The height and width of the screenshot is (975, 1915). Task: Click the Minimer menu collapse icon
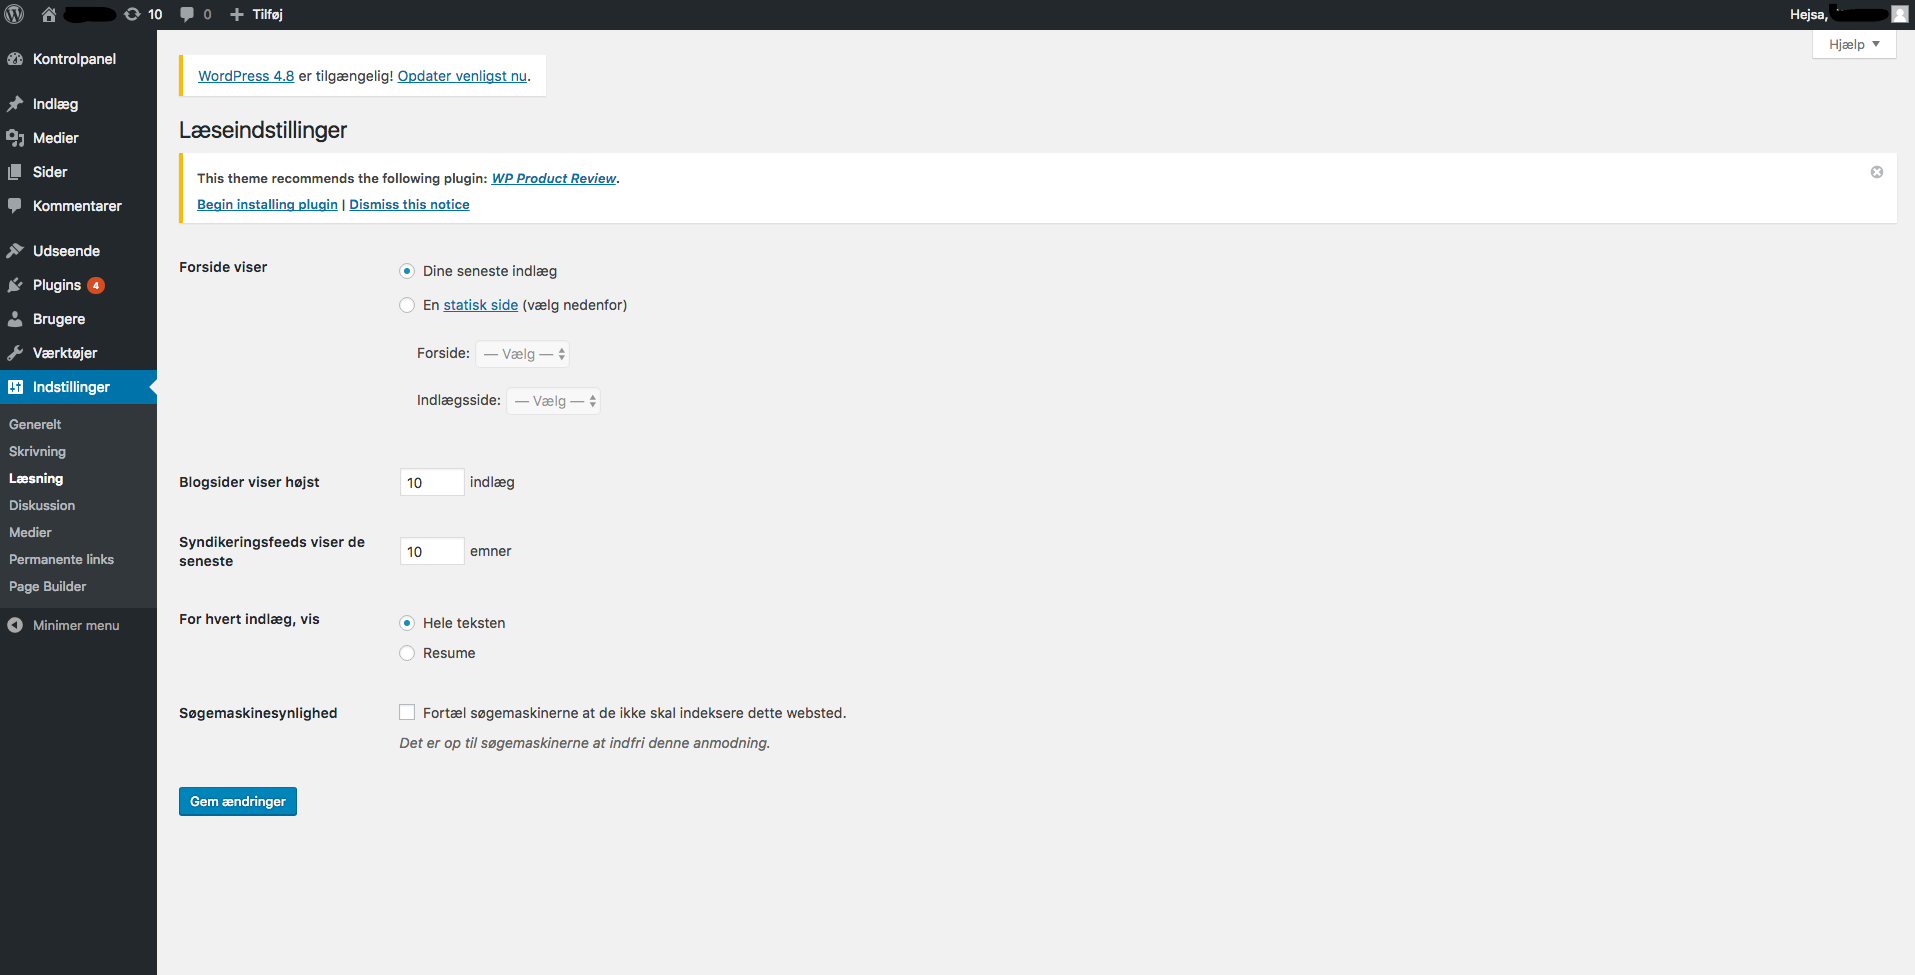(x=15, y=625)
